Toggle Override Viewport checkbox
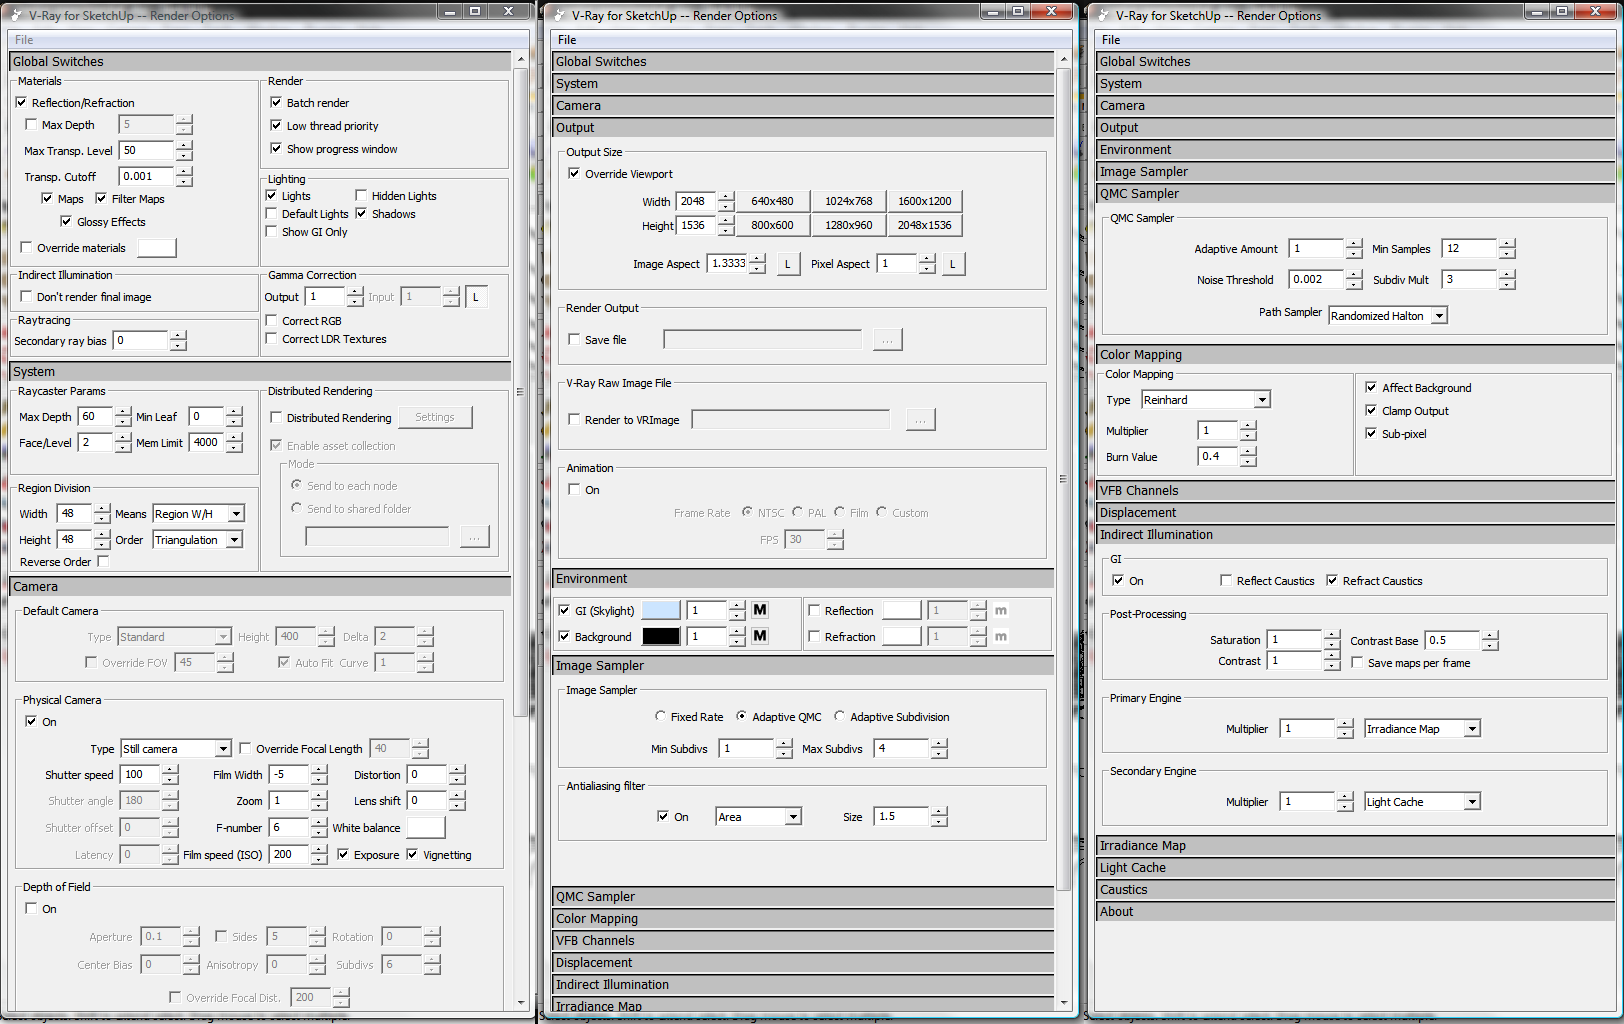The image size is (1624, 1024). click(574, 173)
